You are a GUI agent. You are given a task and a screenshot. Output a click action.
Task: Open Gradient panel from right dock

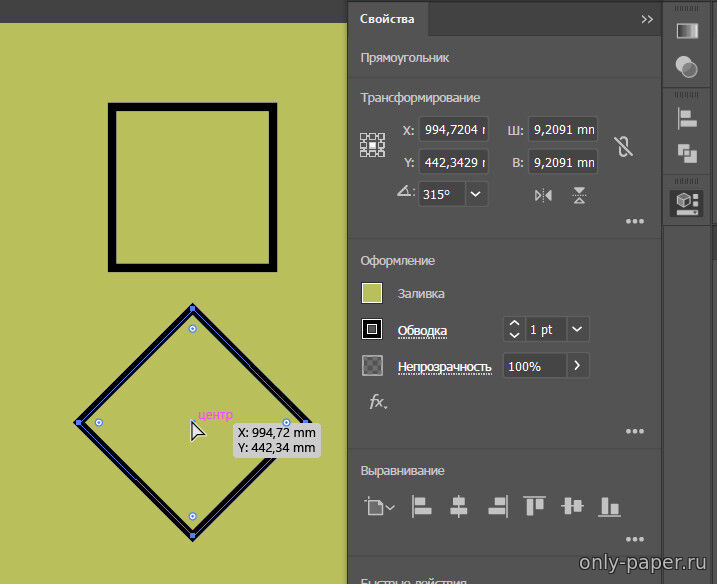(686, 31)
